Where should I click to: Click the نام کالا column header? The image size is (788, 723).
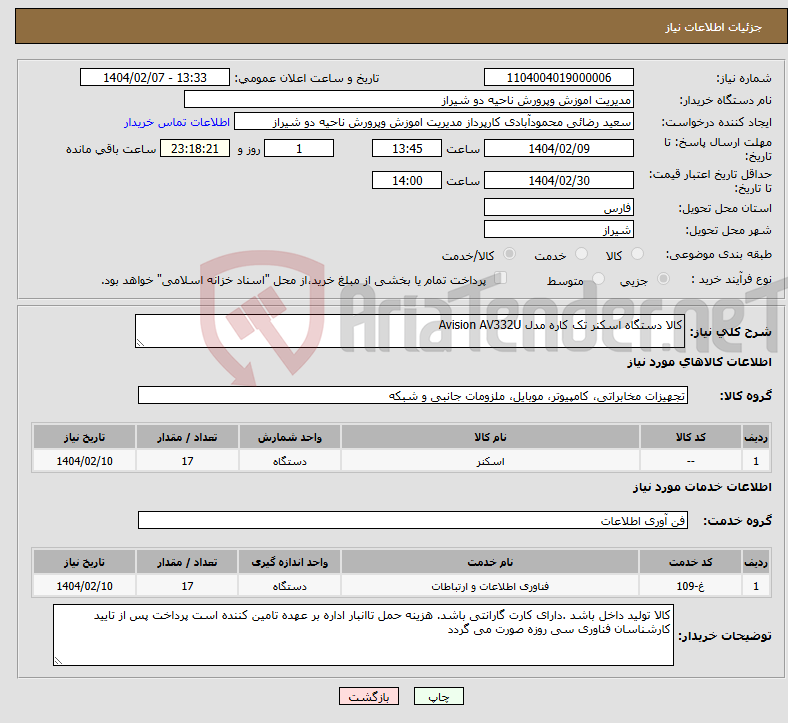[x=490, y=437]
